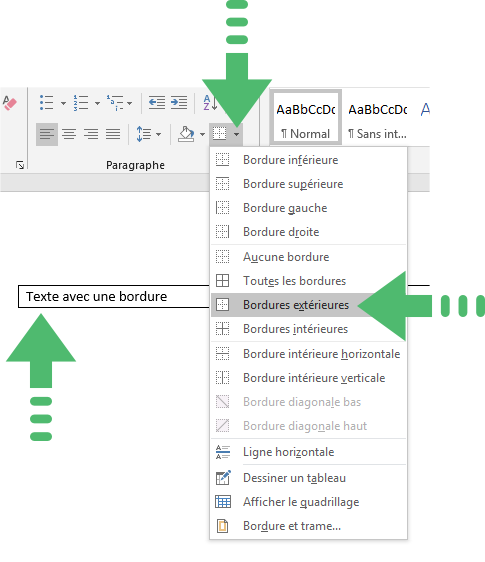Open Paragraphe dialog launcher

[20, 165]
